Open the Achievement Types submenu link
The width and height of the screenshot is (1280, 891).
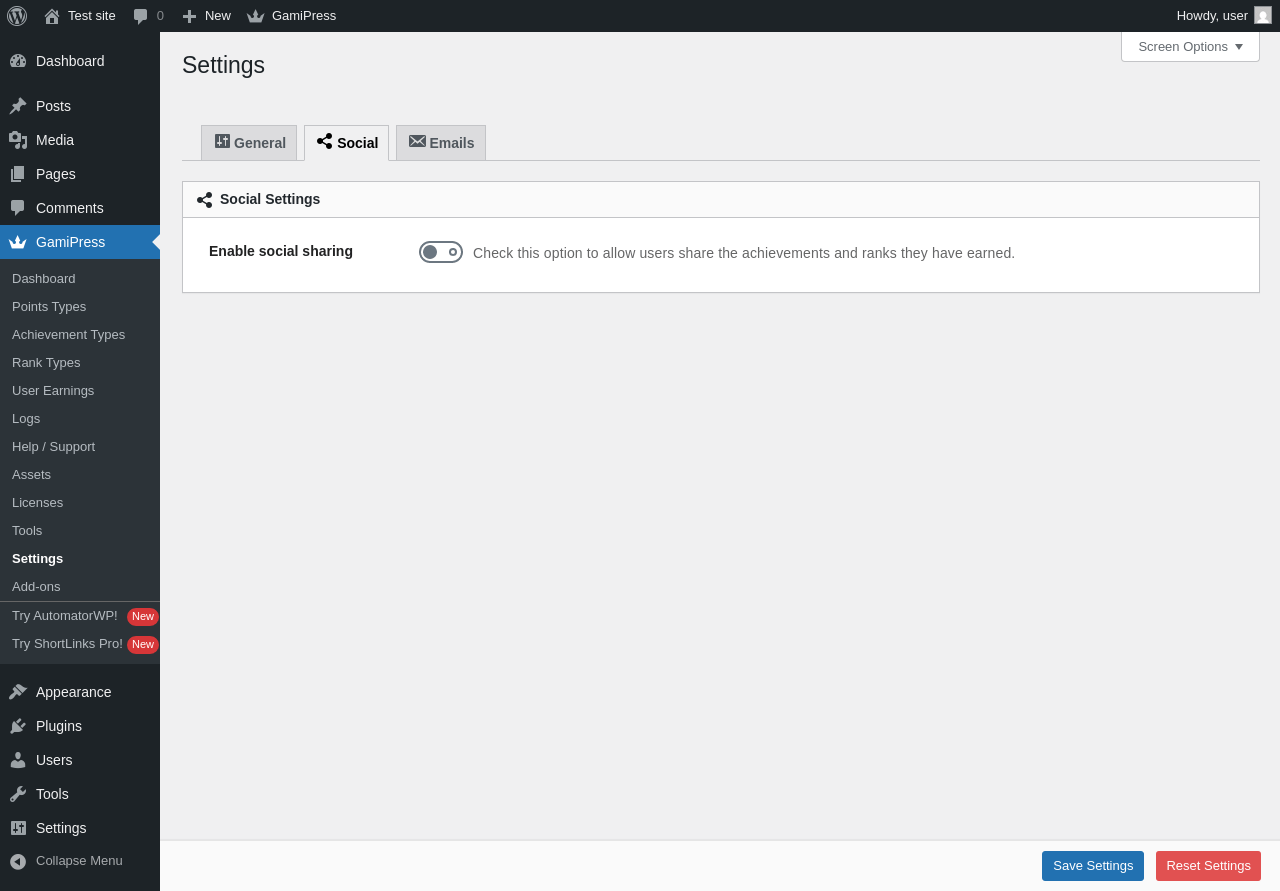[68, 335]
